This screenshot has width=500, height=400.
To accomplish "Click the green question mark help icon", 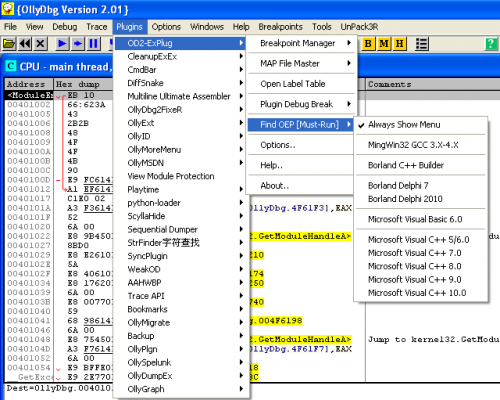I will tap(491, 44).
